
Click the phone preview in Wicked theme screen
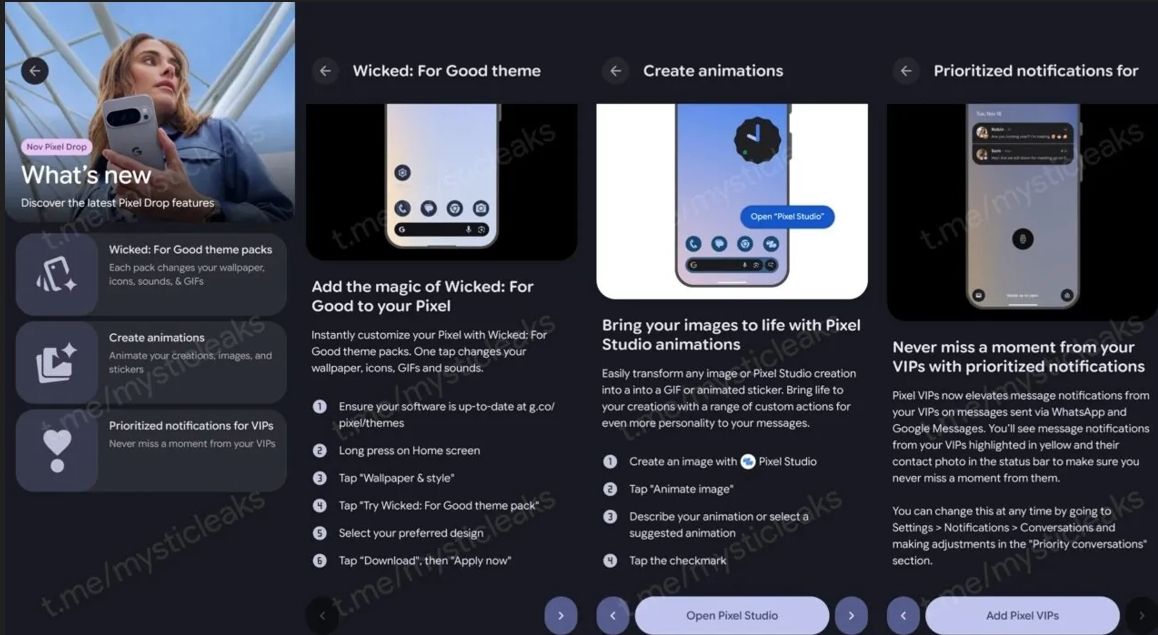point(442,176)
